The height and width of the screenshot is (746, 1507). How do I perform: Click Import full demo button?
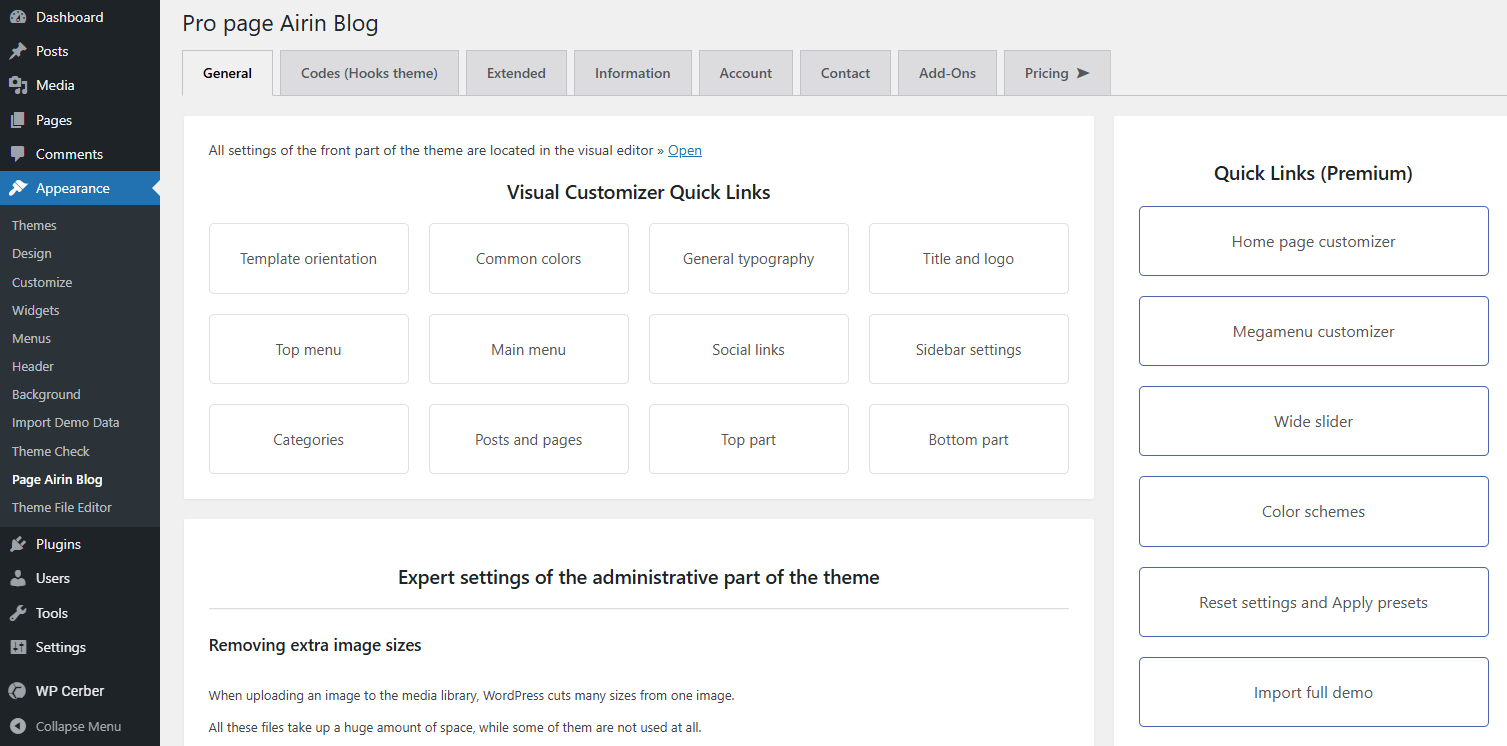tap(1314, 692)
